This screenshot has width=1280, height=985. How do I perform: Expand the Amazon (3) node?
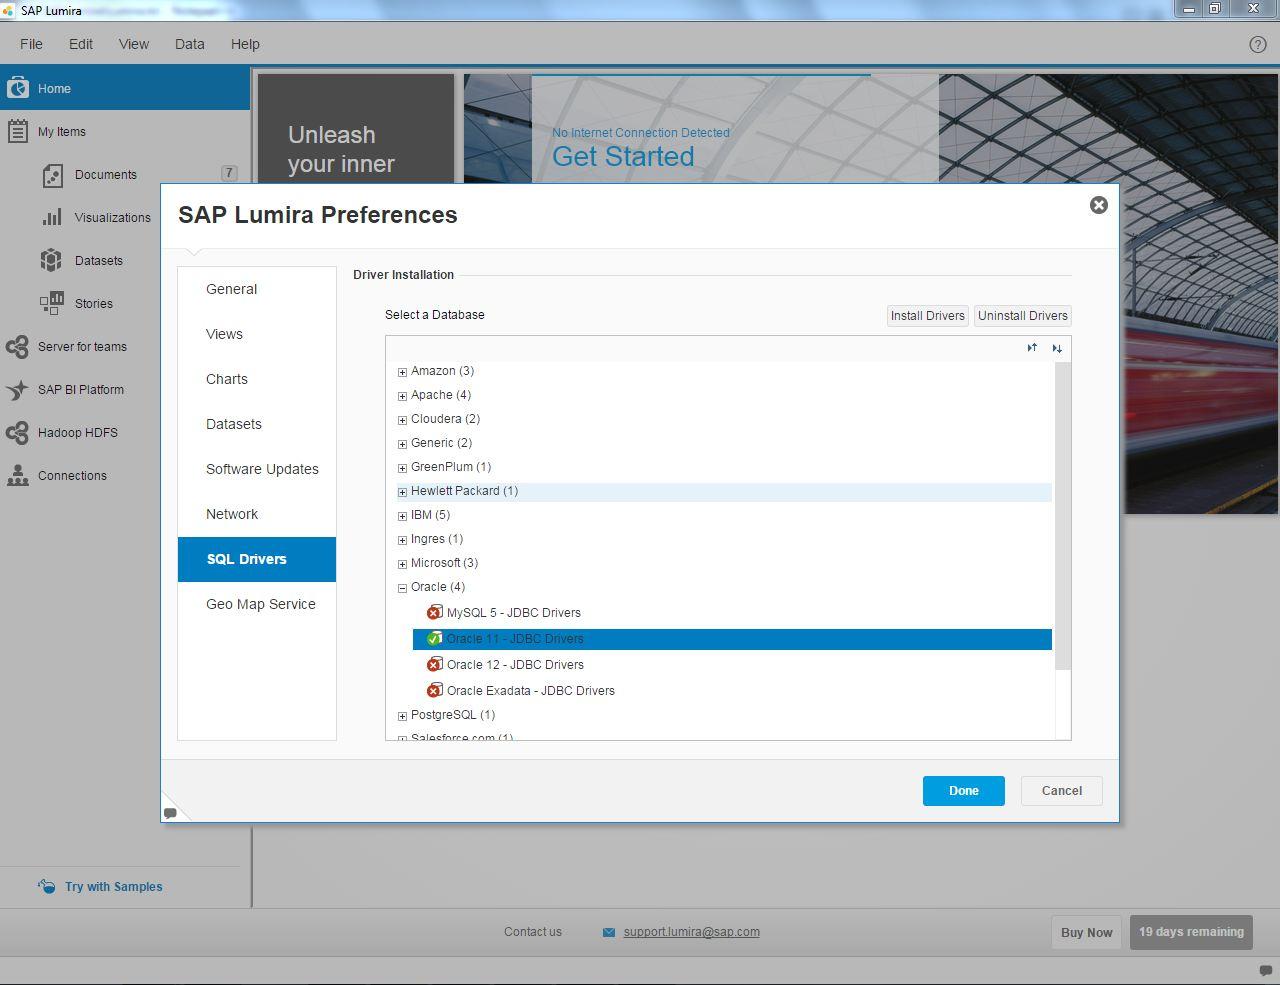(402, 372)
